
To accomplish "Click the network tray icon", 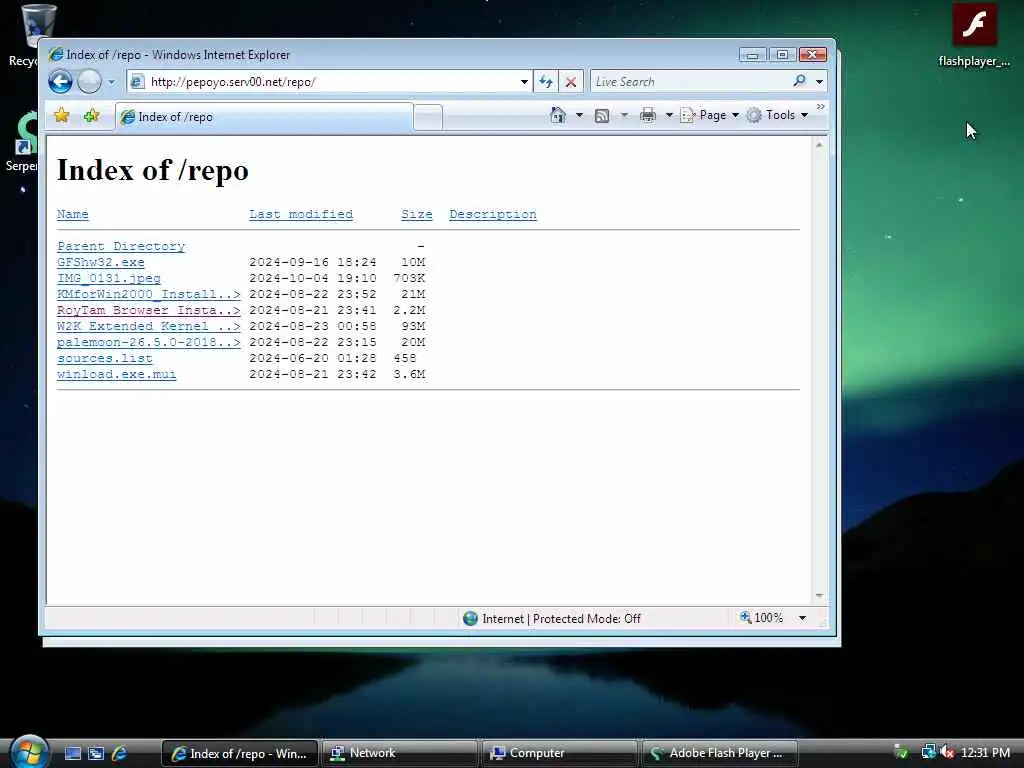I will 928,753.
